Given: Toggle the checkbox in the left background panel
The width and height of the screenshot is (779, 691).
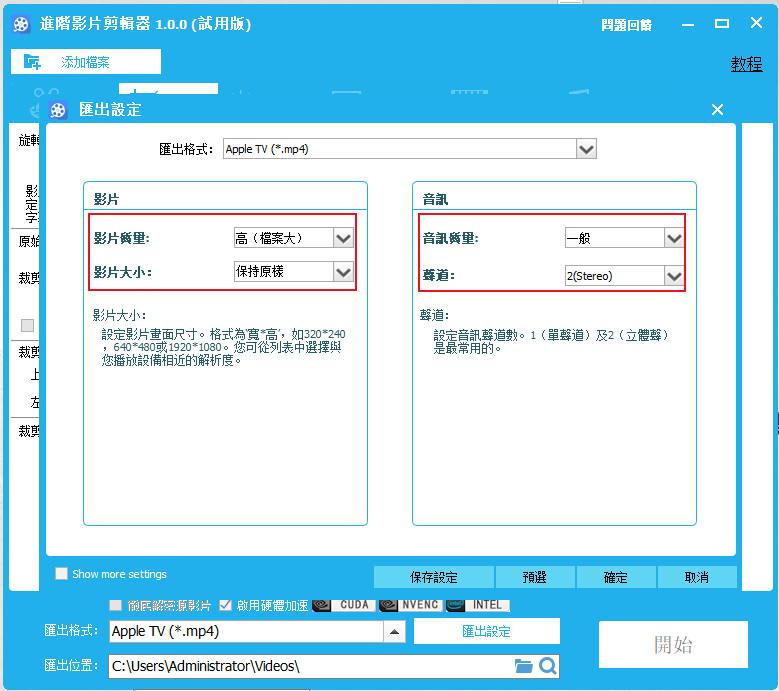Looking at the screenshot, I should (x=27, y=325).
